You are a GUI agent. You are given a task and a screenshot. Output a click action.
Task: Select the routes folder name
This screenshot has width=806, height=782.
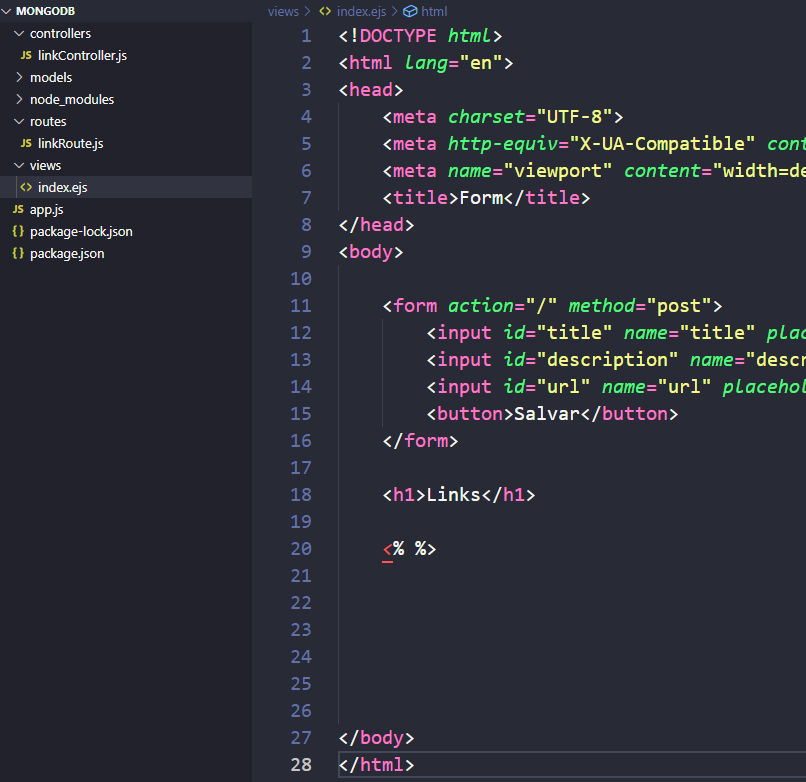click(48, 122)
